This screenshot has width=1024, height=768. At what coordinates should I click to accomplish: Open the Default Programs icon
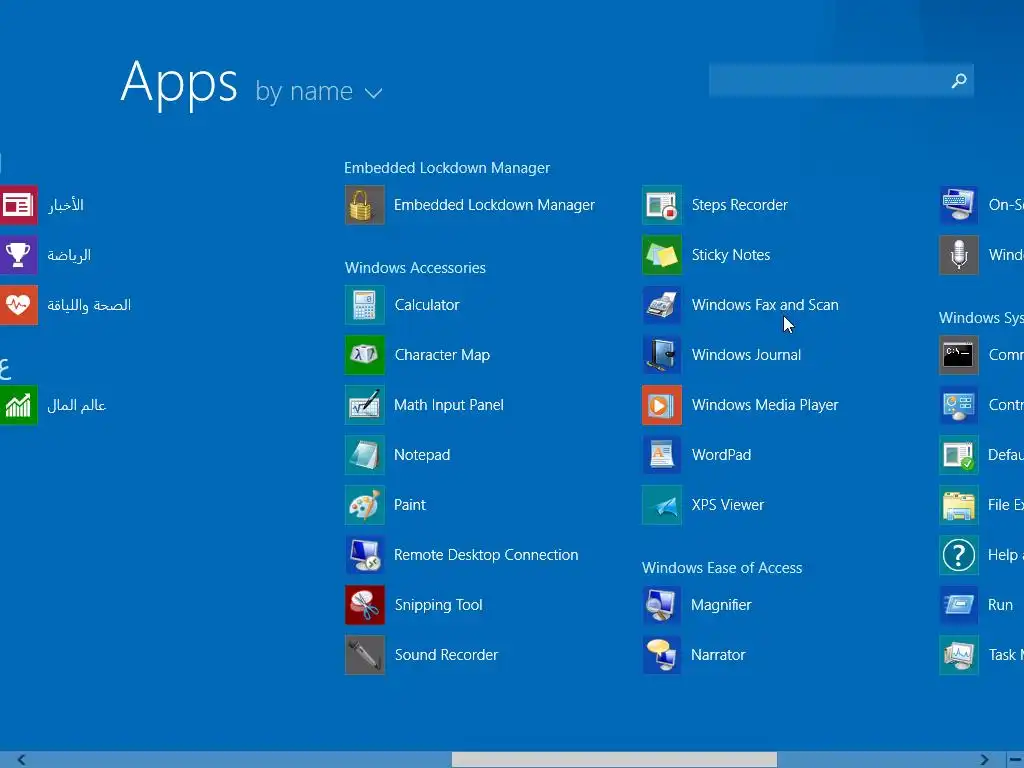point(959,455)
